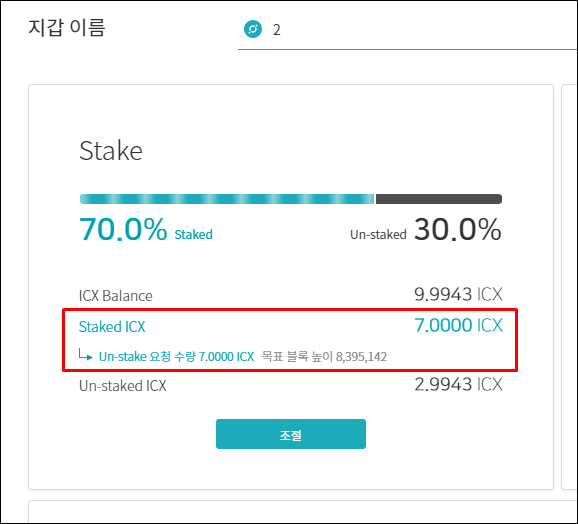Screen dimensions: 578x524
Task: Click the ICX Balance label
Action: (x=115, y=296)
